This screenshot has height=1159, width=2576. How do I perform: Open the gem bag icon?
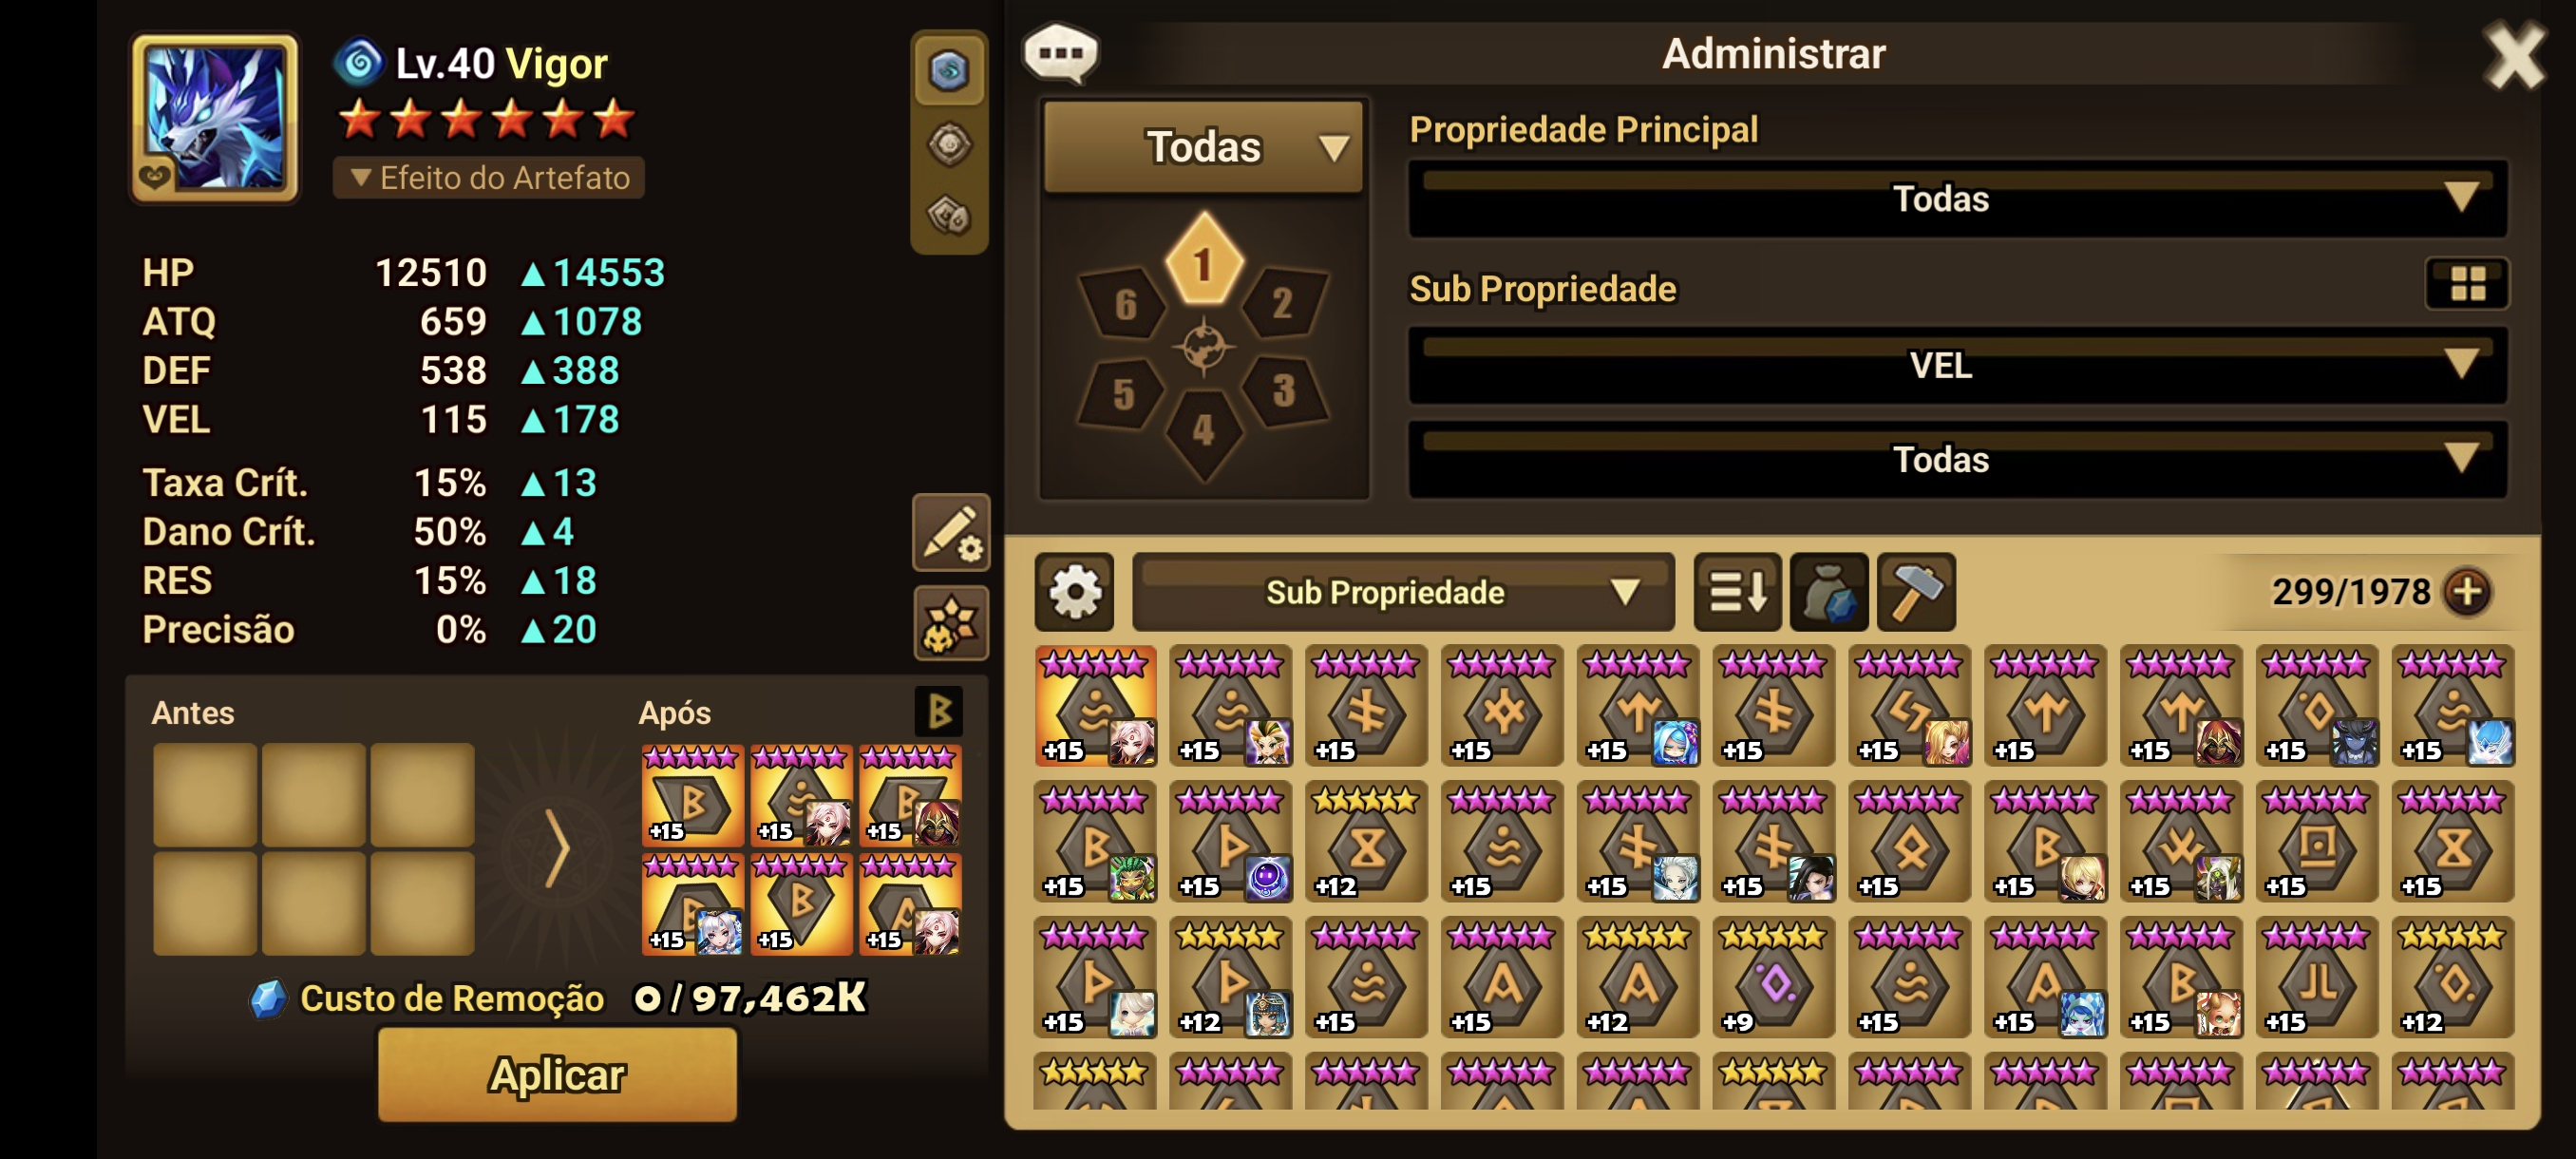click(x=1829, y=592)
